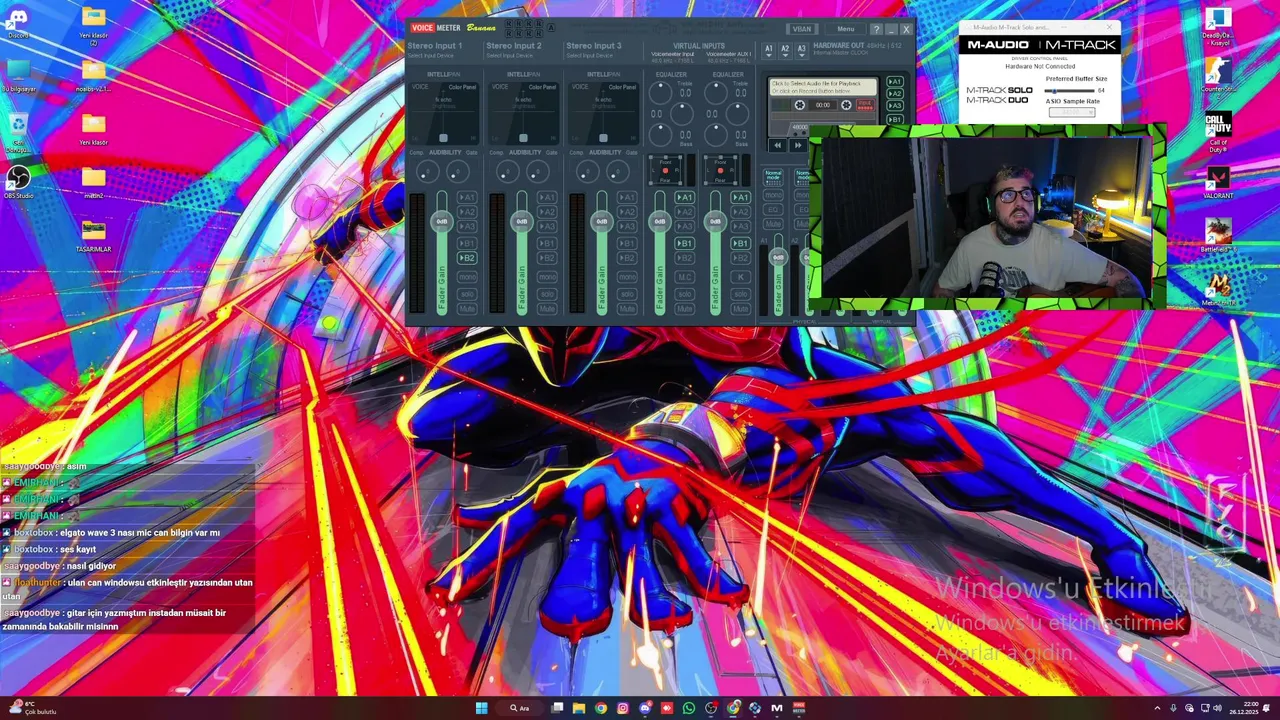Open File Explorer from taskbar
Screen dimensions: 1280x720
tap(579, 708)
